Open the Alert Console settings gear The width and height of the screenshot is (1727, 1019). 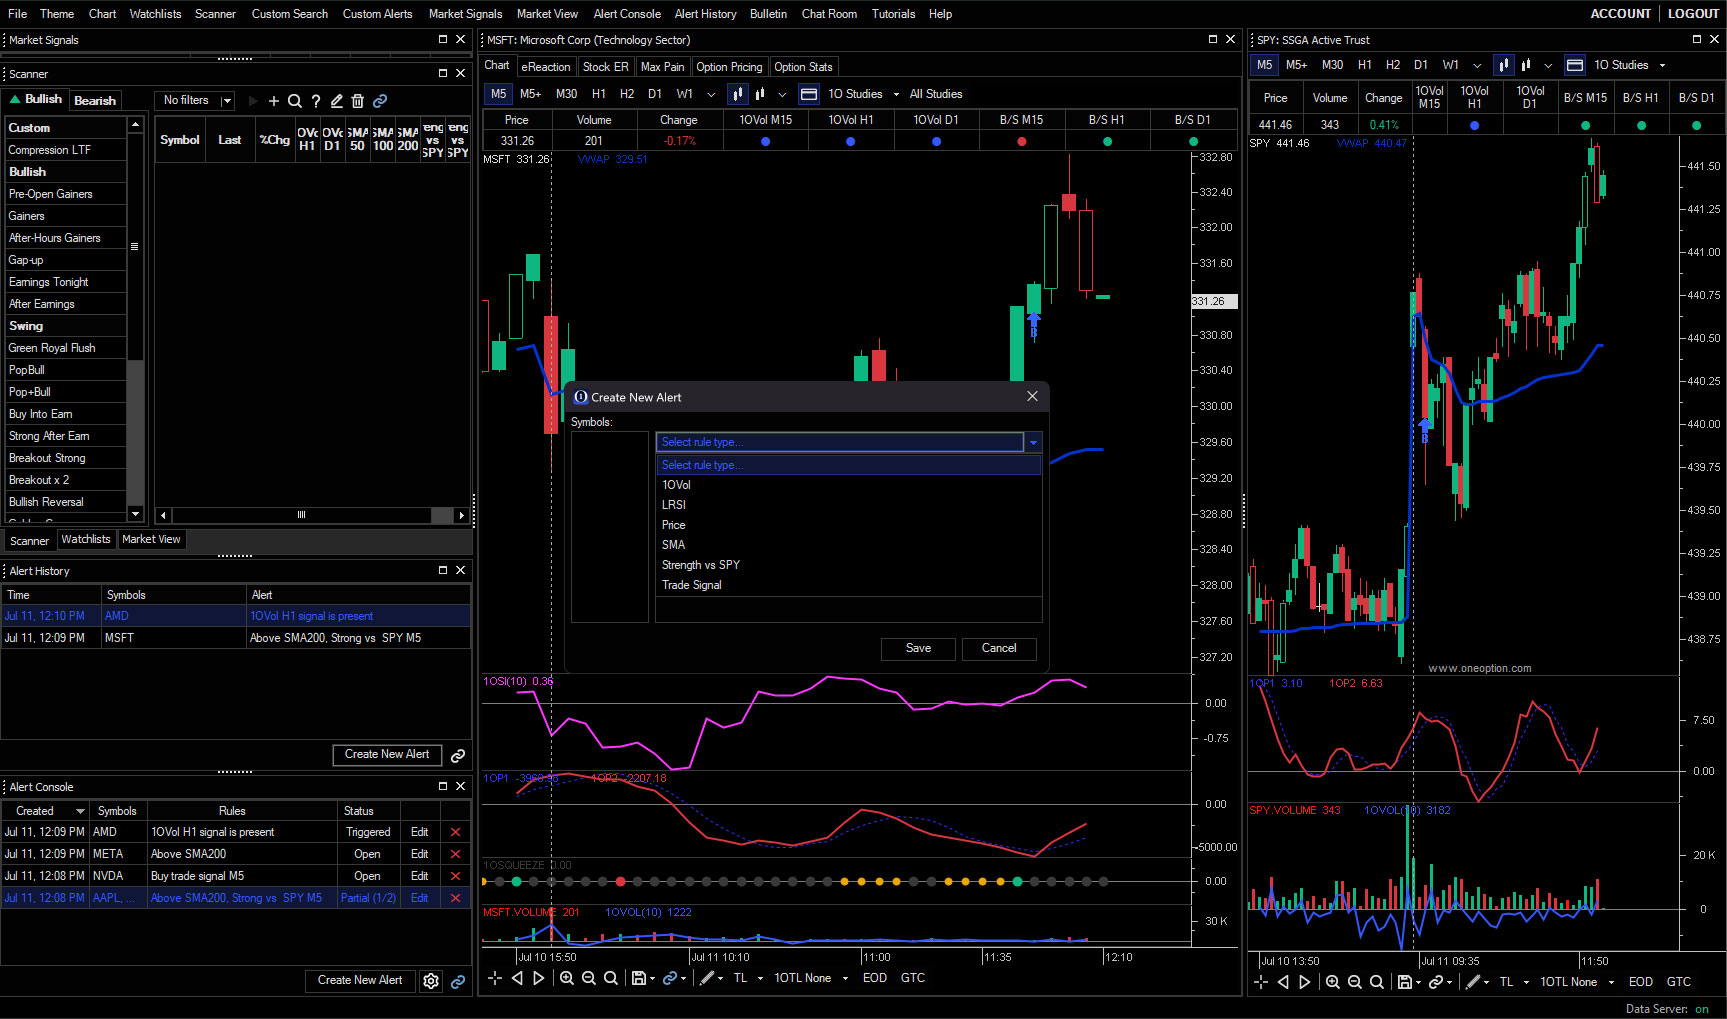tap(430, 980)
